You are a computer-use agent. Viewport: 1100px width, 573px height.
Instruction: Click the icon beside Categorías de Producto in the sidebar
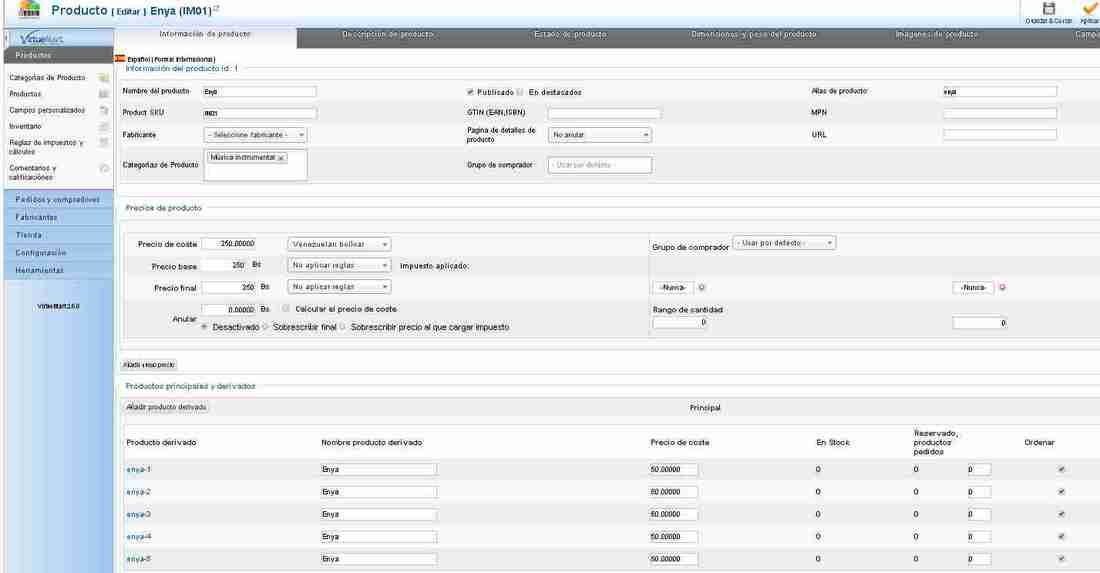104,78
